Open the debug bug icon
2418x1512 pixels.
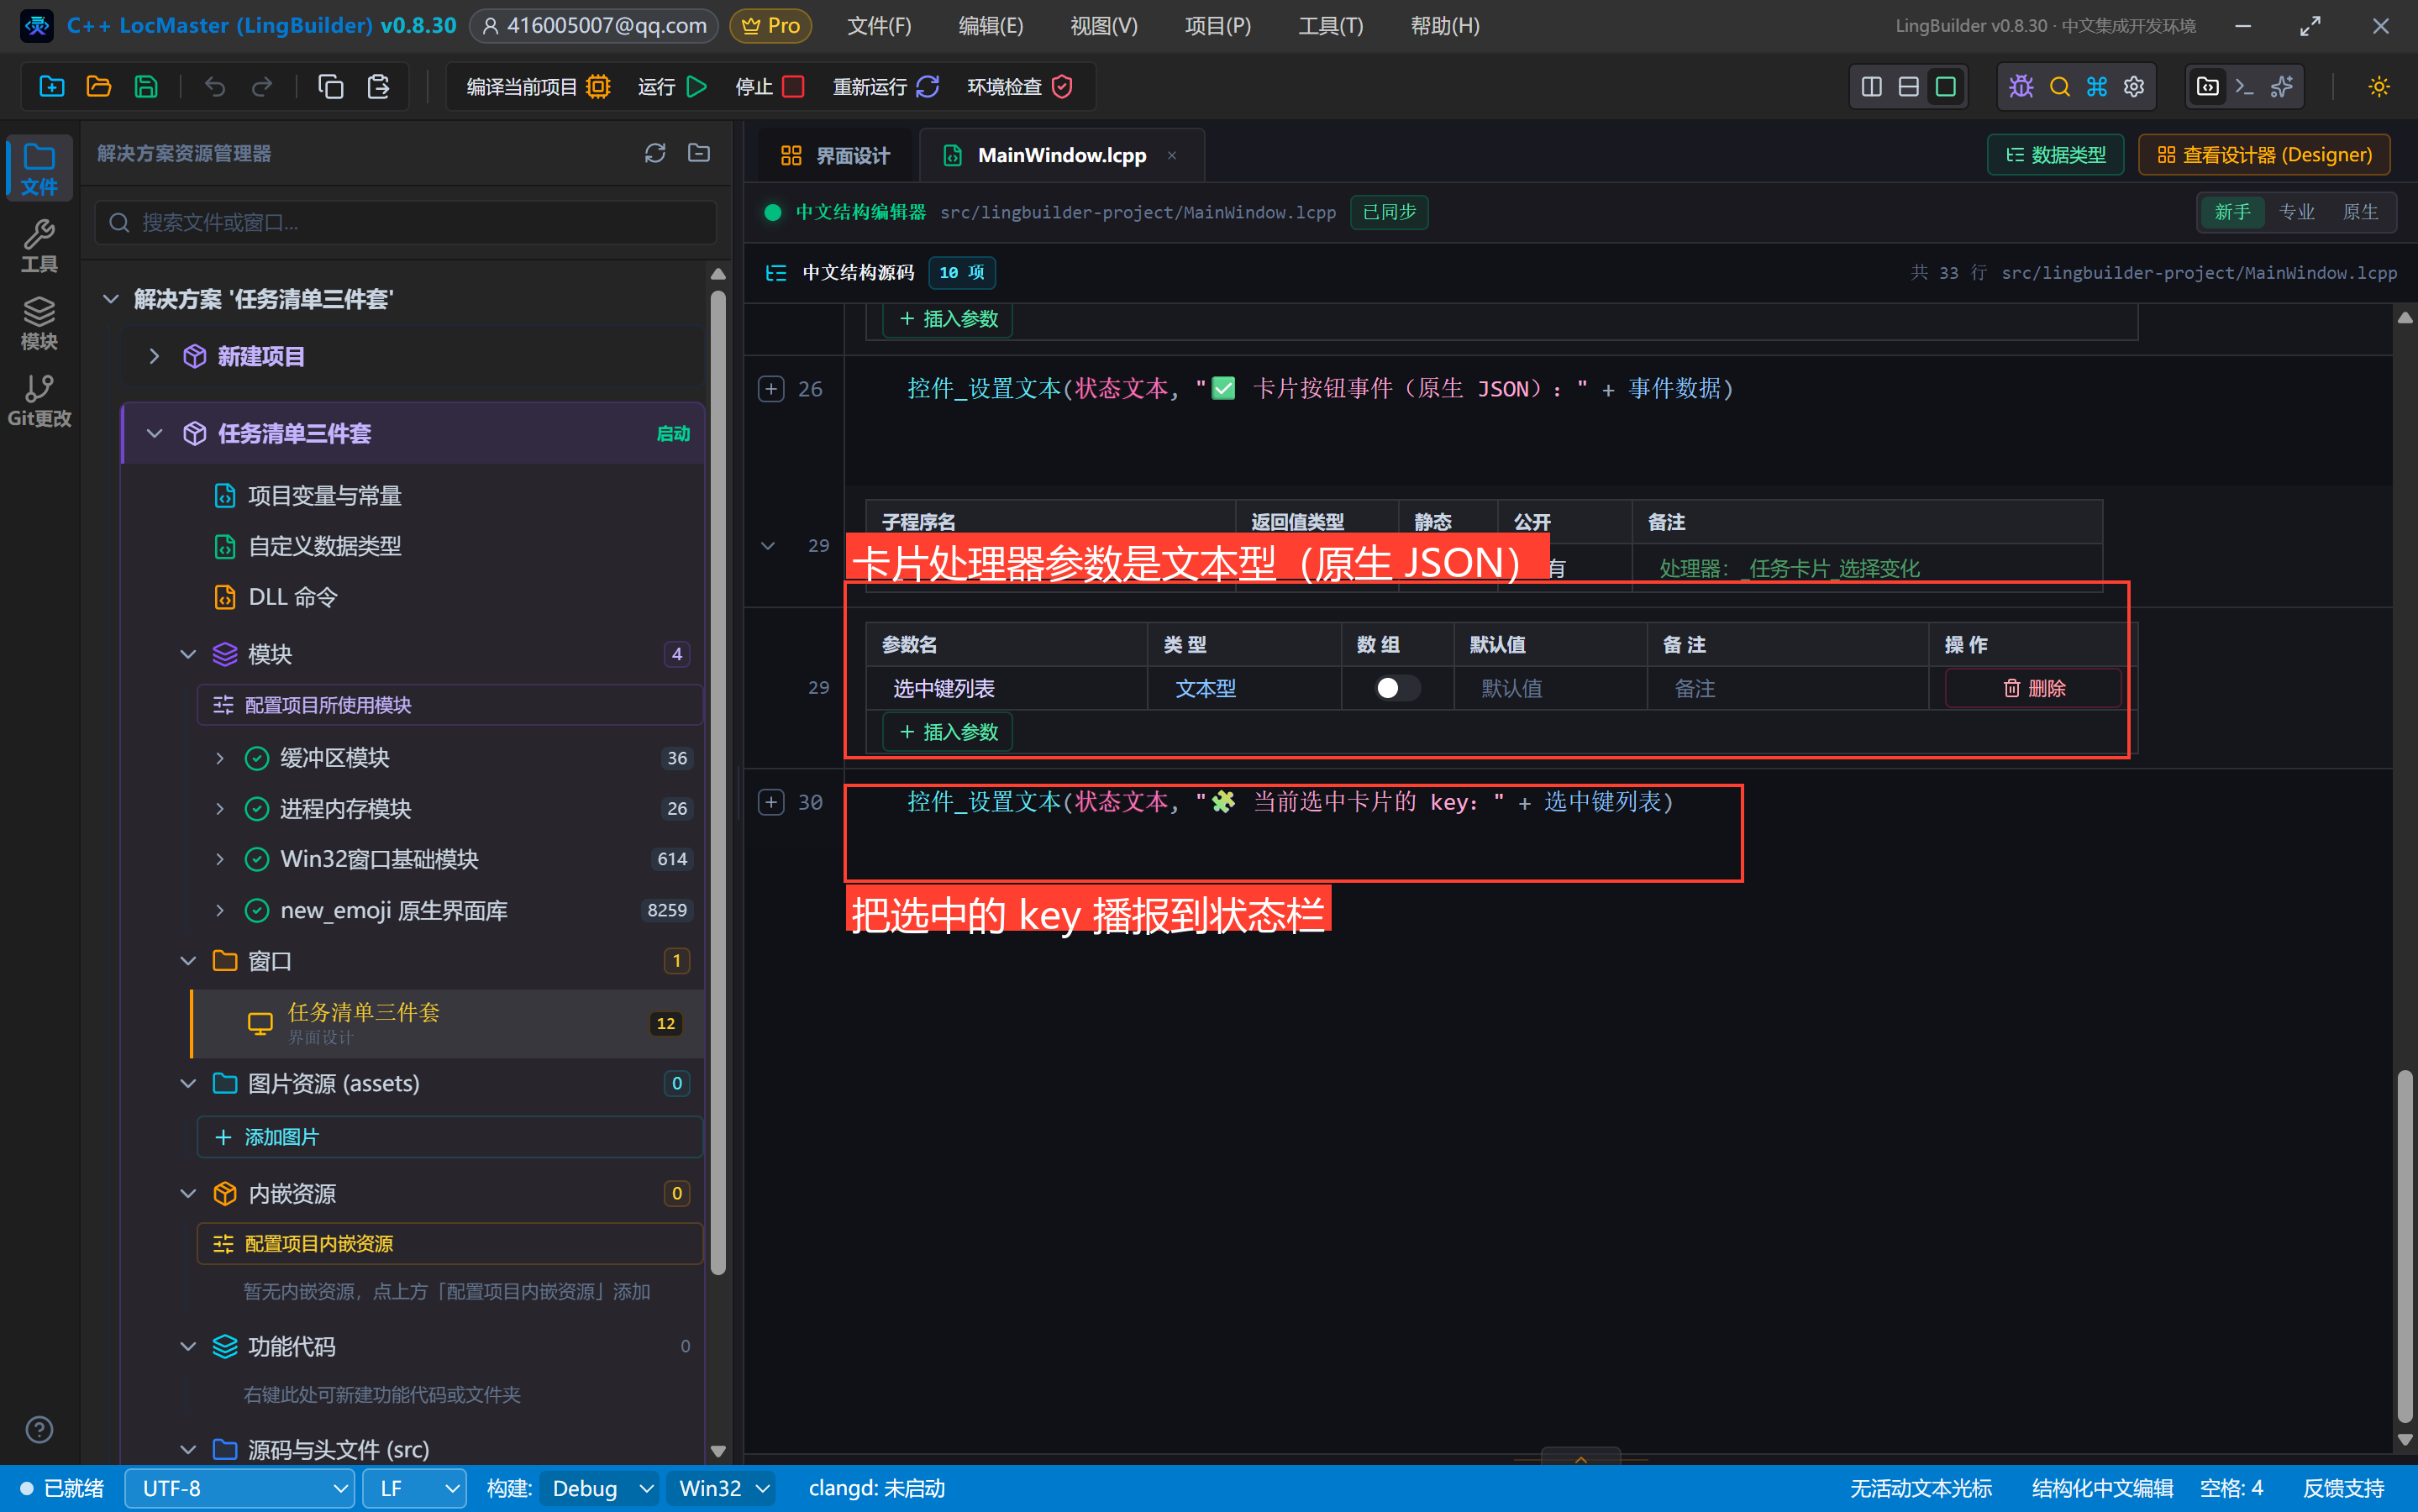click(x=2021, y=87)
